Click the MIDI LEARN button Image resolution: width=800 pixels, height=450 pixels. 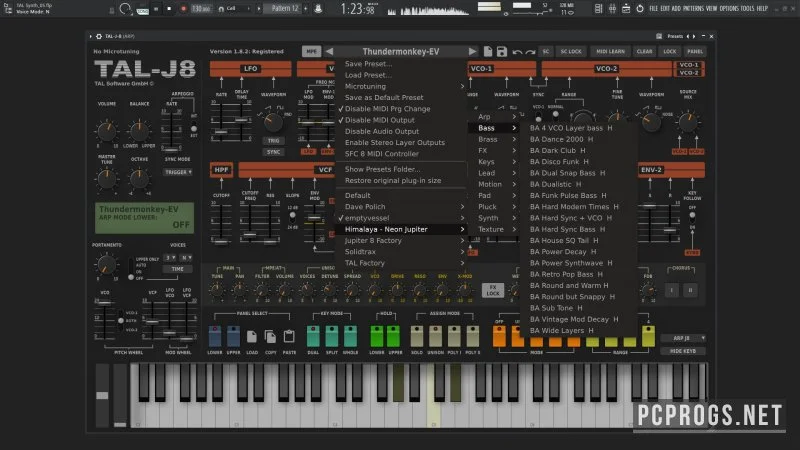610,52
